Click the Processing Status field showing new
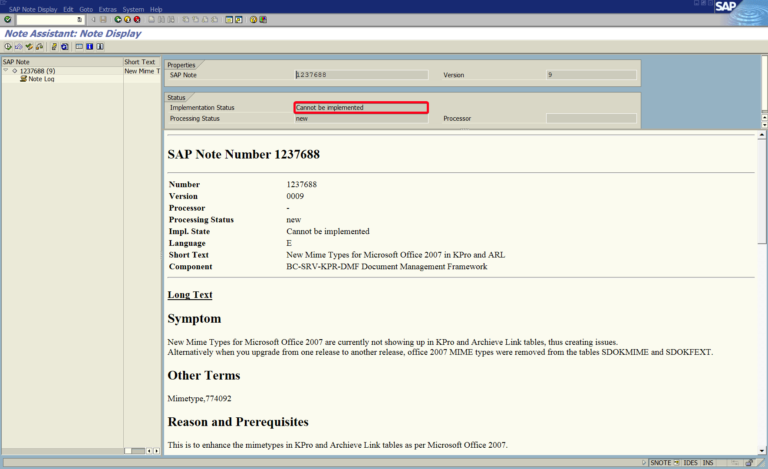This screenshot has width=768, height=469. 361,118
